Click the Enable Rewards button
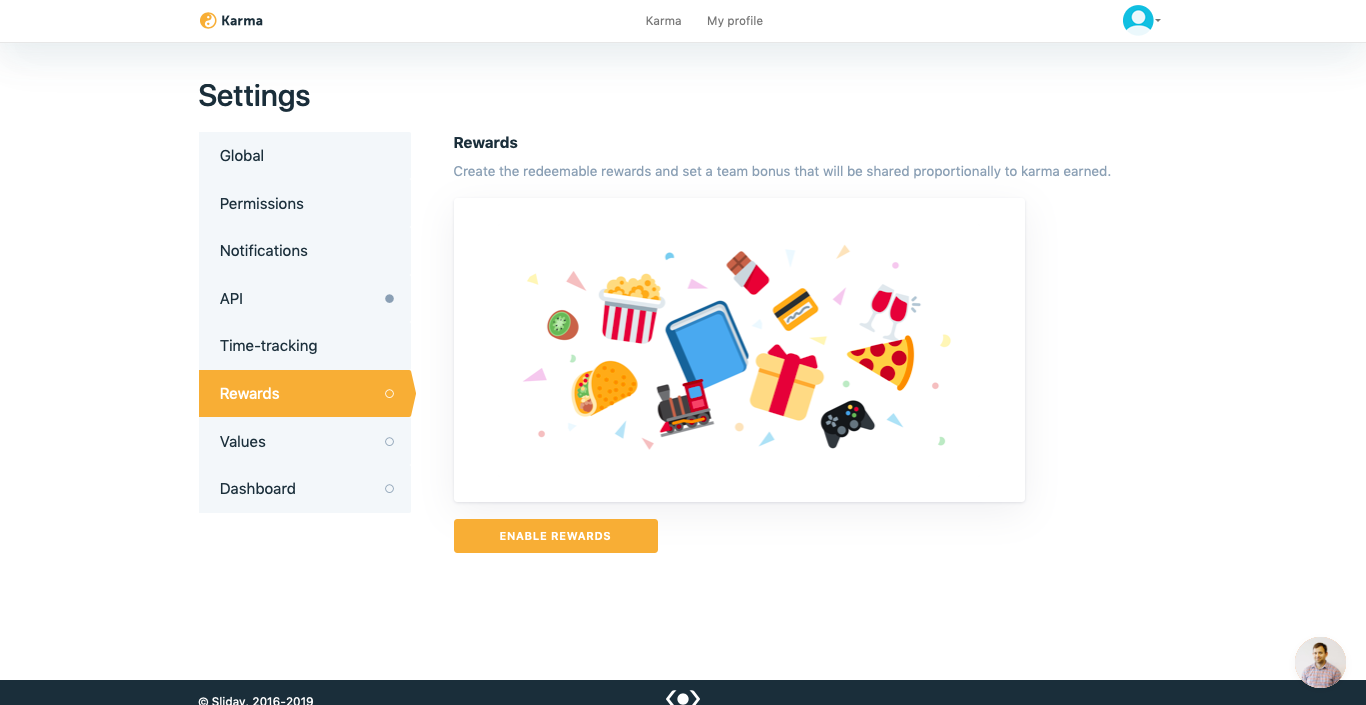1366x705 pixels. [556, 536]
